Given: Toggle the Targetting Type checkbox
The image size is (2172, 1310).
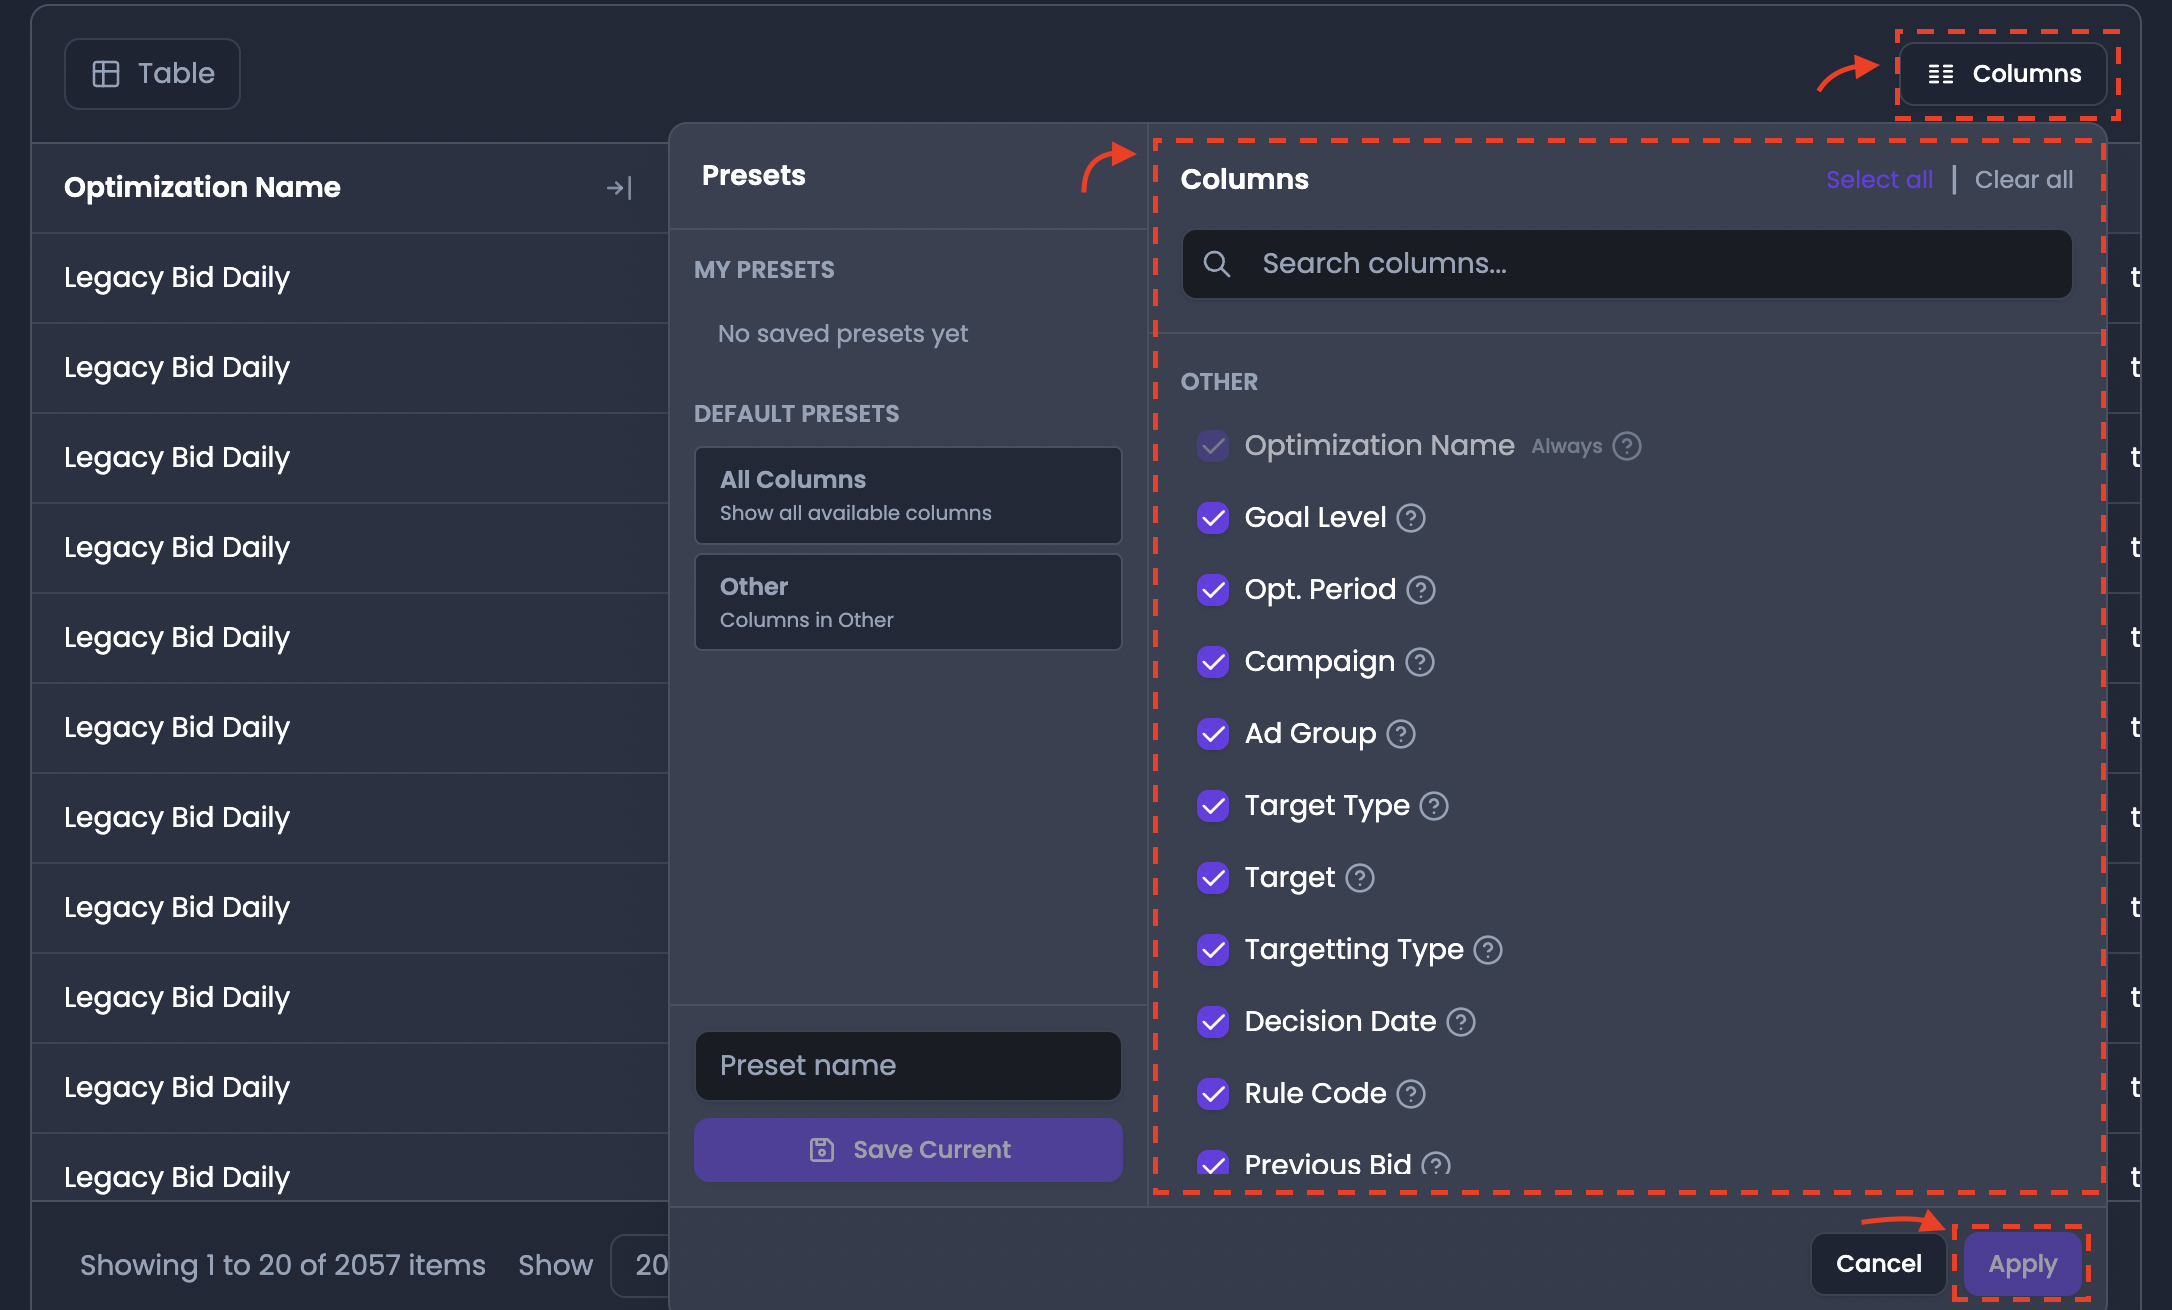Looking at the screenshot, I should coord(1213,950).
